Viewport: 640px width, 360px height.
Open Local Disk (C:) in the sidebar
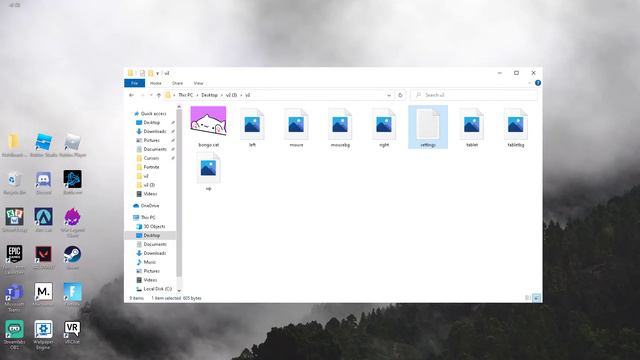pos(154,289)
